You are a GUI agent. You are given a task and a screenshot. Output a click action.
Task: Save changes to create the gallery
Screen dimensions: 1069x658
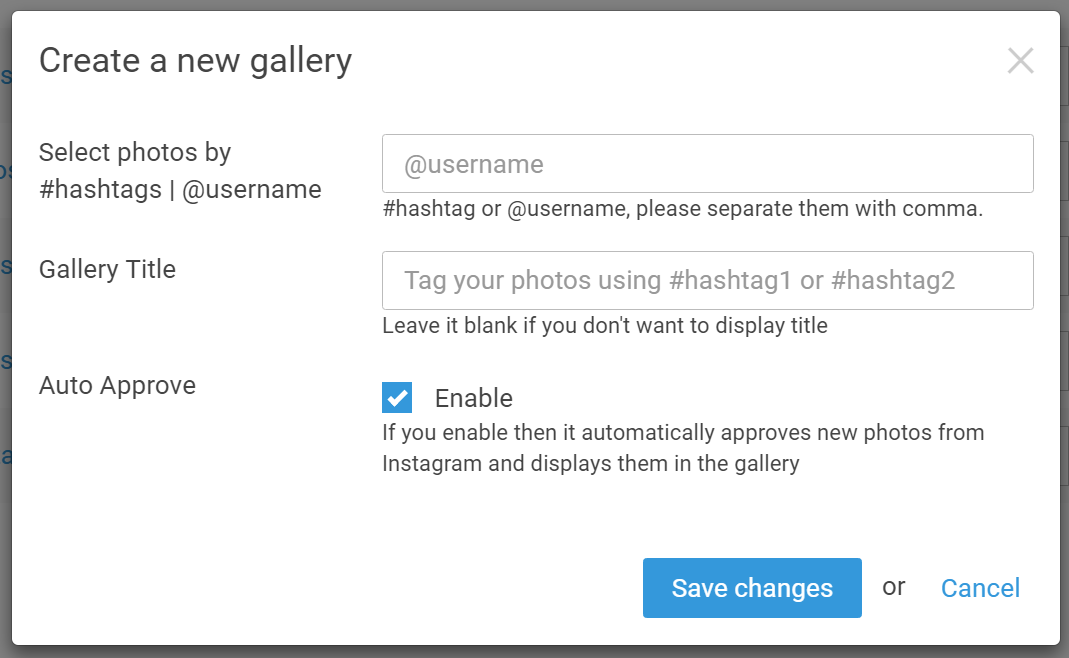[x=752, y=588]
